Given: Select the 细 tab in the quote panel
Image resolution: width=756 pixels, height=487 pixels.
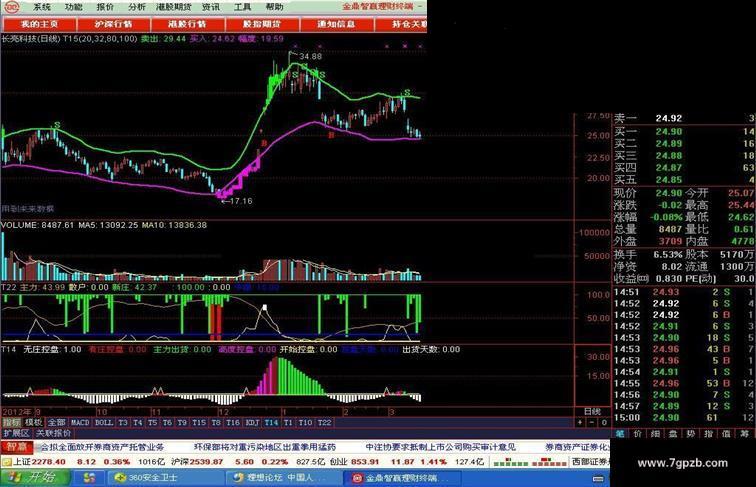Looking at the screenshot, I should [656, 433].
